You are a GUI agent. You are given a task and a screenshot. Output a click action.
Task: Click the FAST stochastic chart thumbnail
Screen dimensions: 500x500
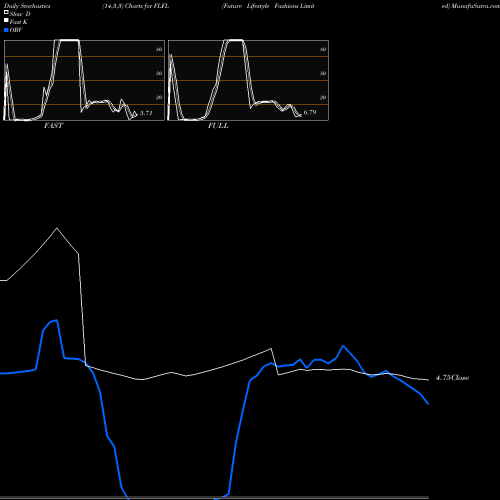(84, 80)
